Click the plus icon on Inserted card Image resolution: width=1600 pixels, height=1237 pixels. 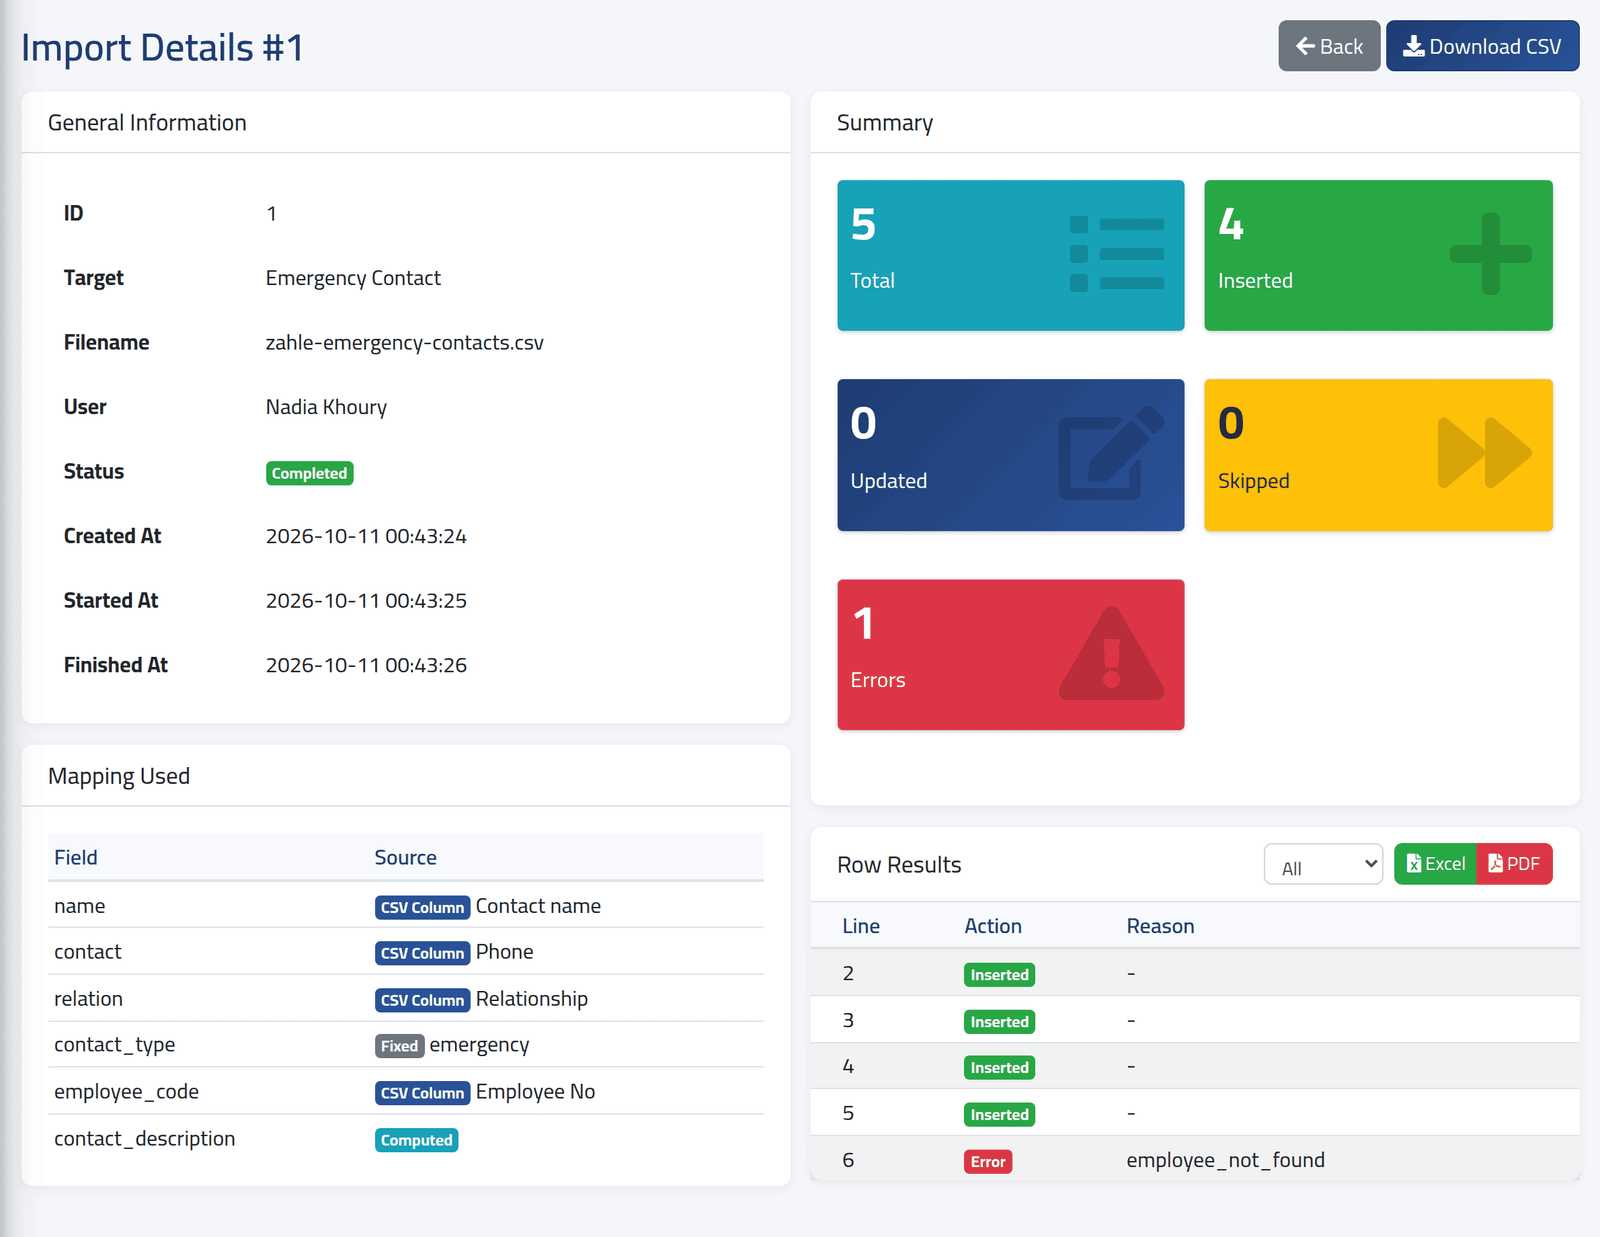[1490, 254]
